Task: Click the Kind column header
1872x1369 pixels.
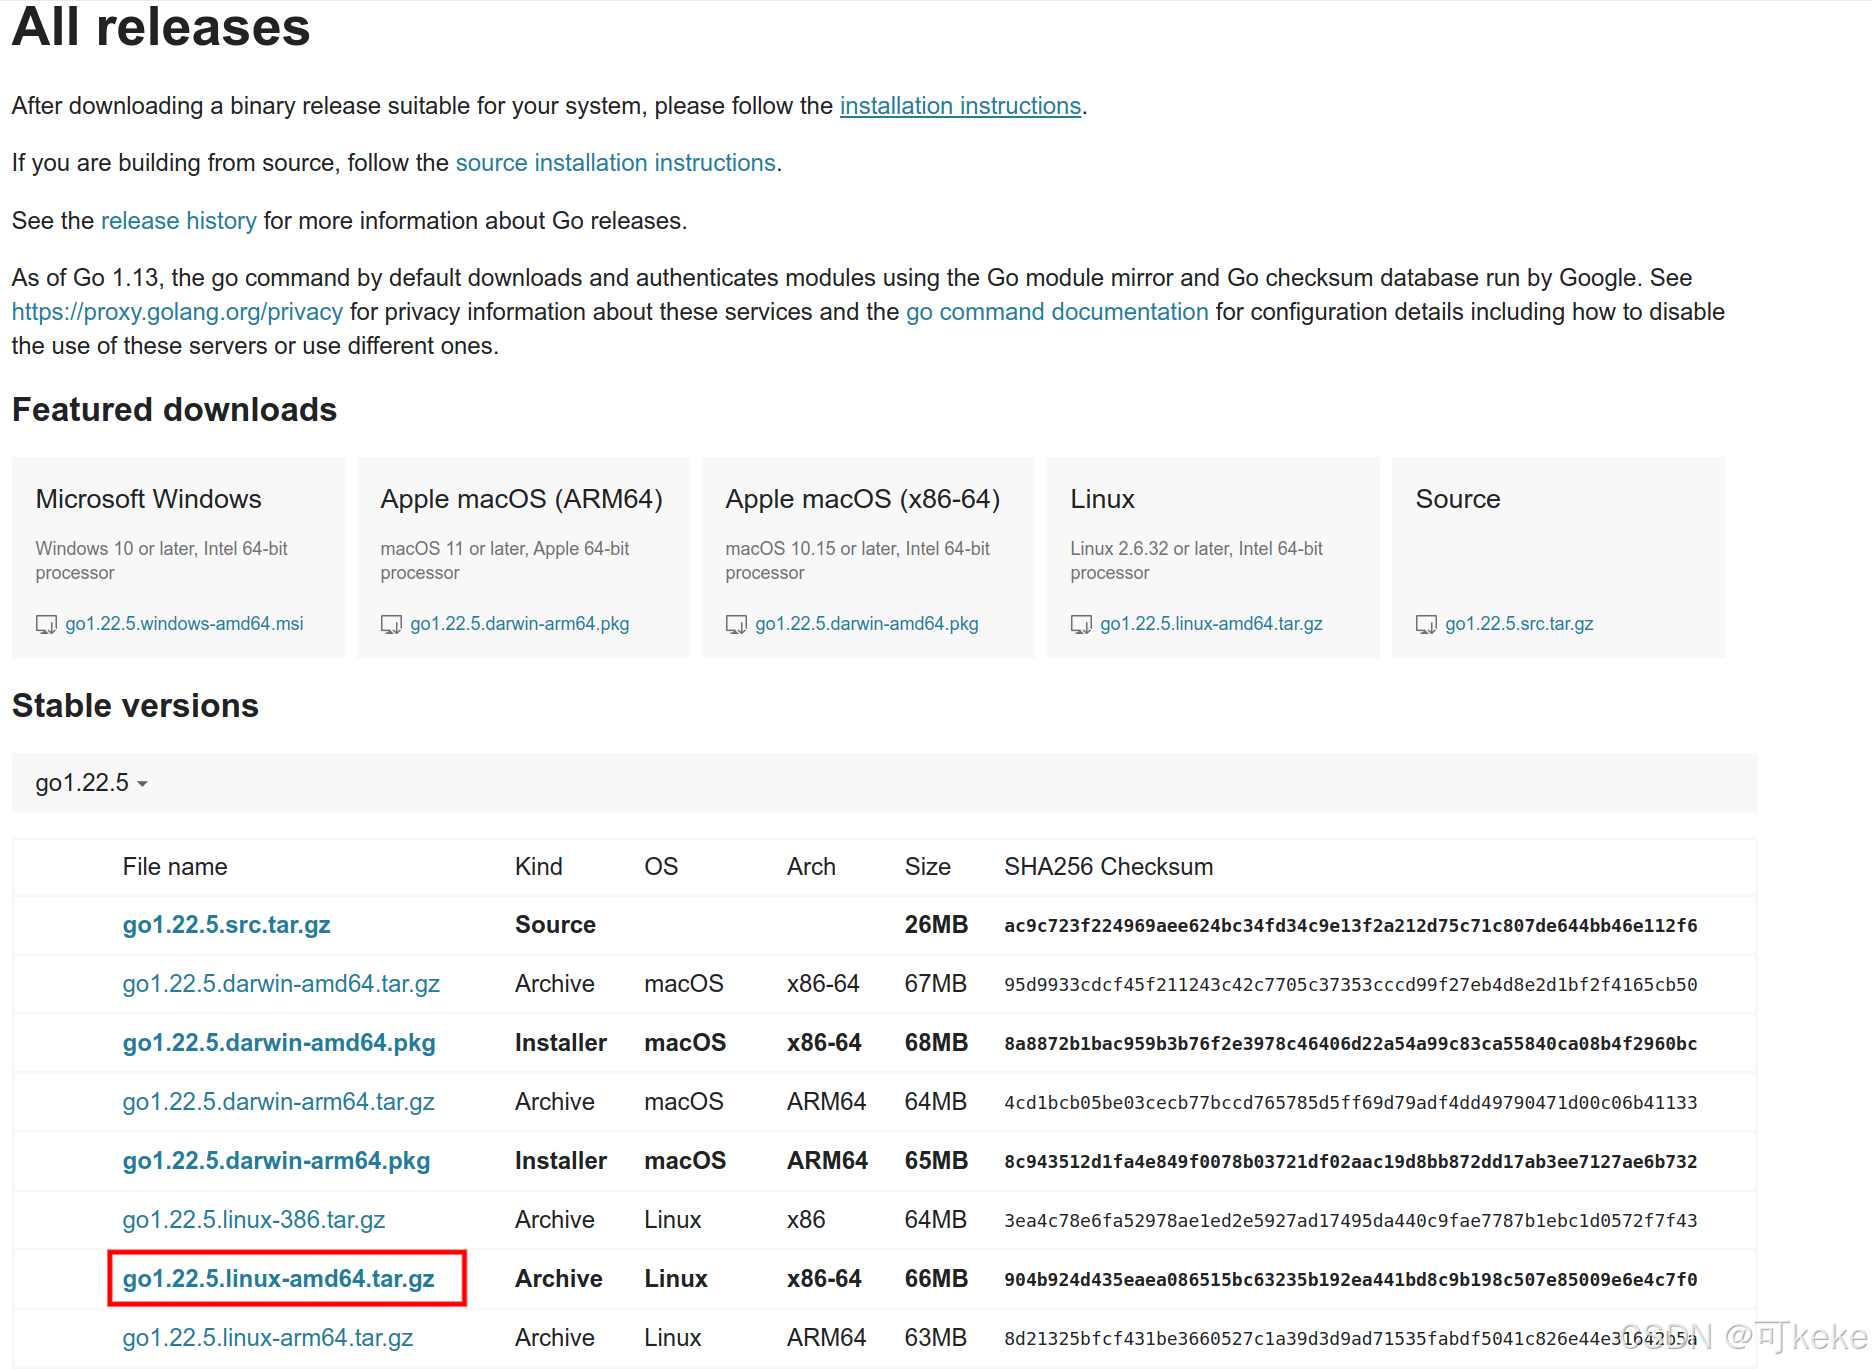Action: coord(538,867)
